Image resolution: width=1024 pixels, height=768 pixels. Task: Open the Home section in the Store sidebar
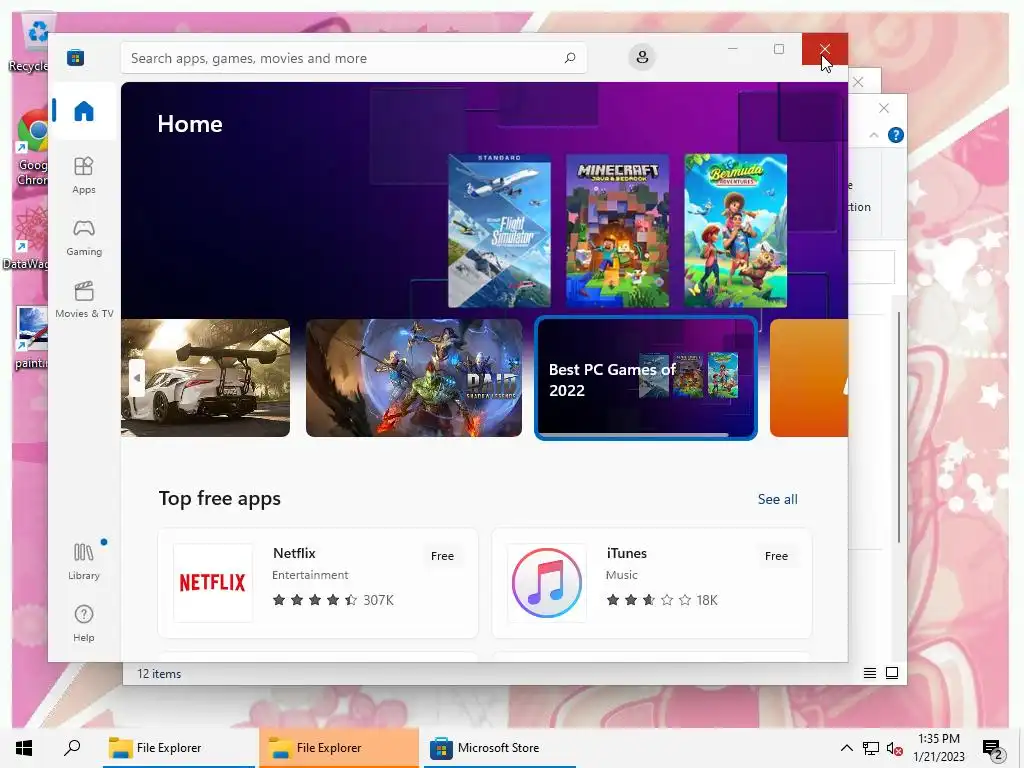84,111
